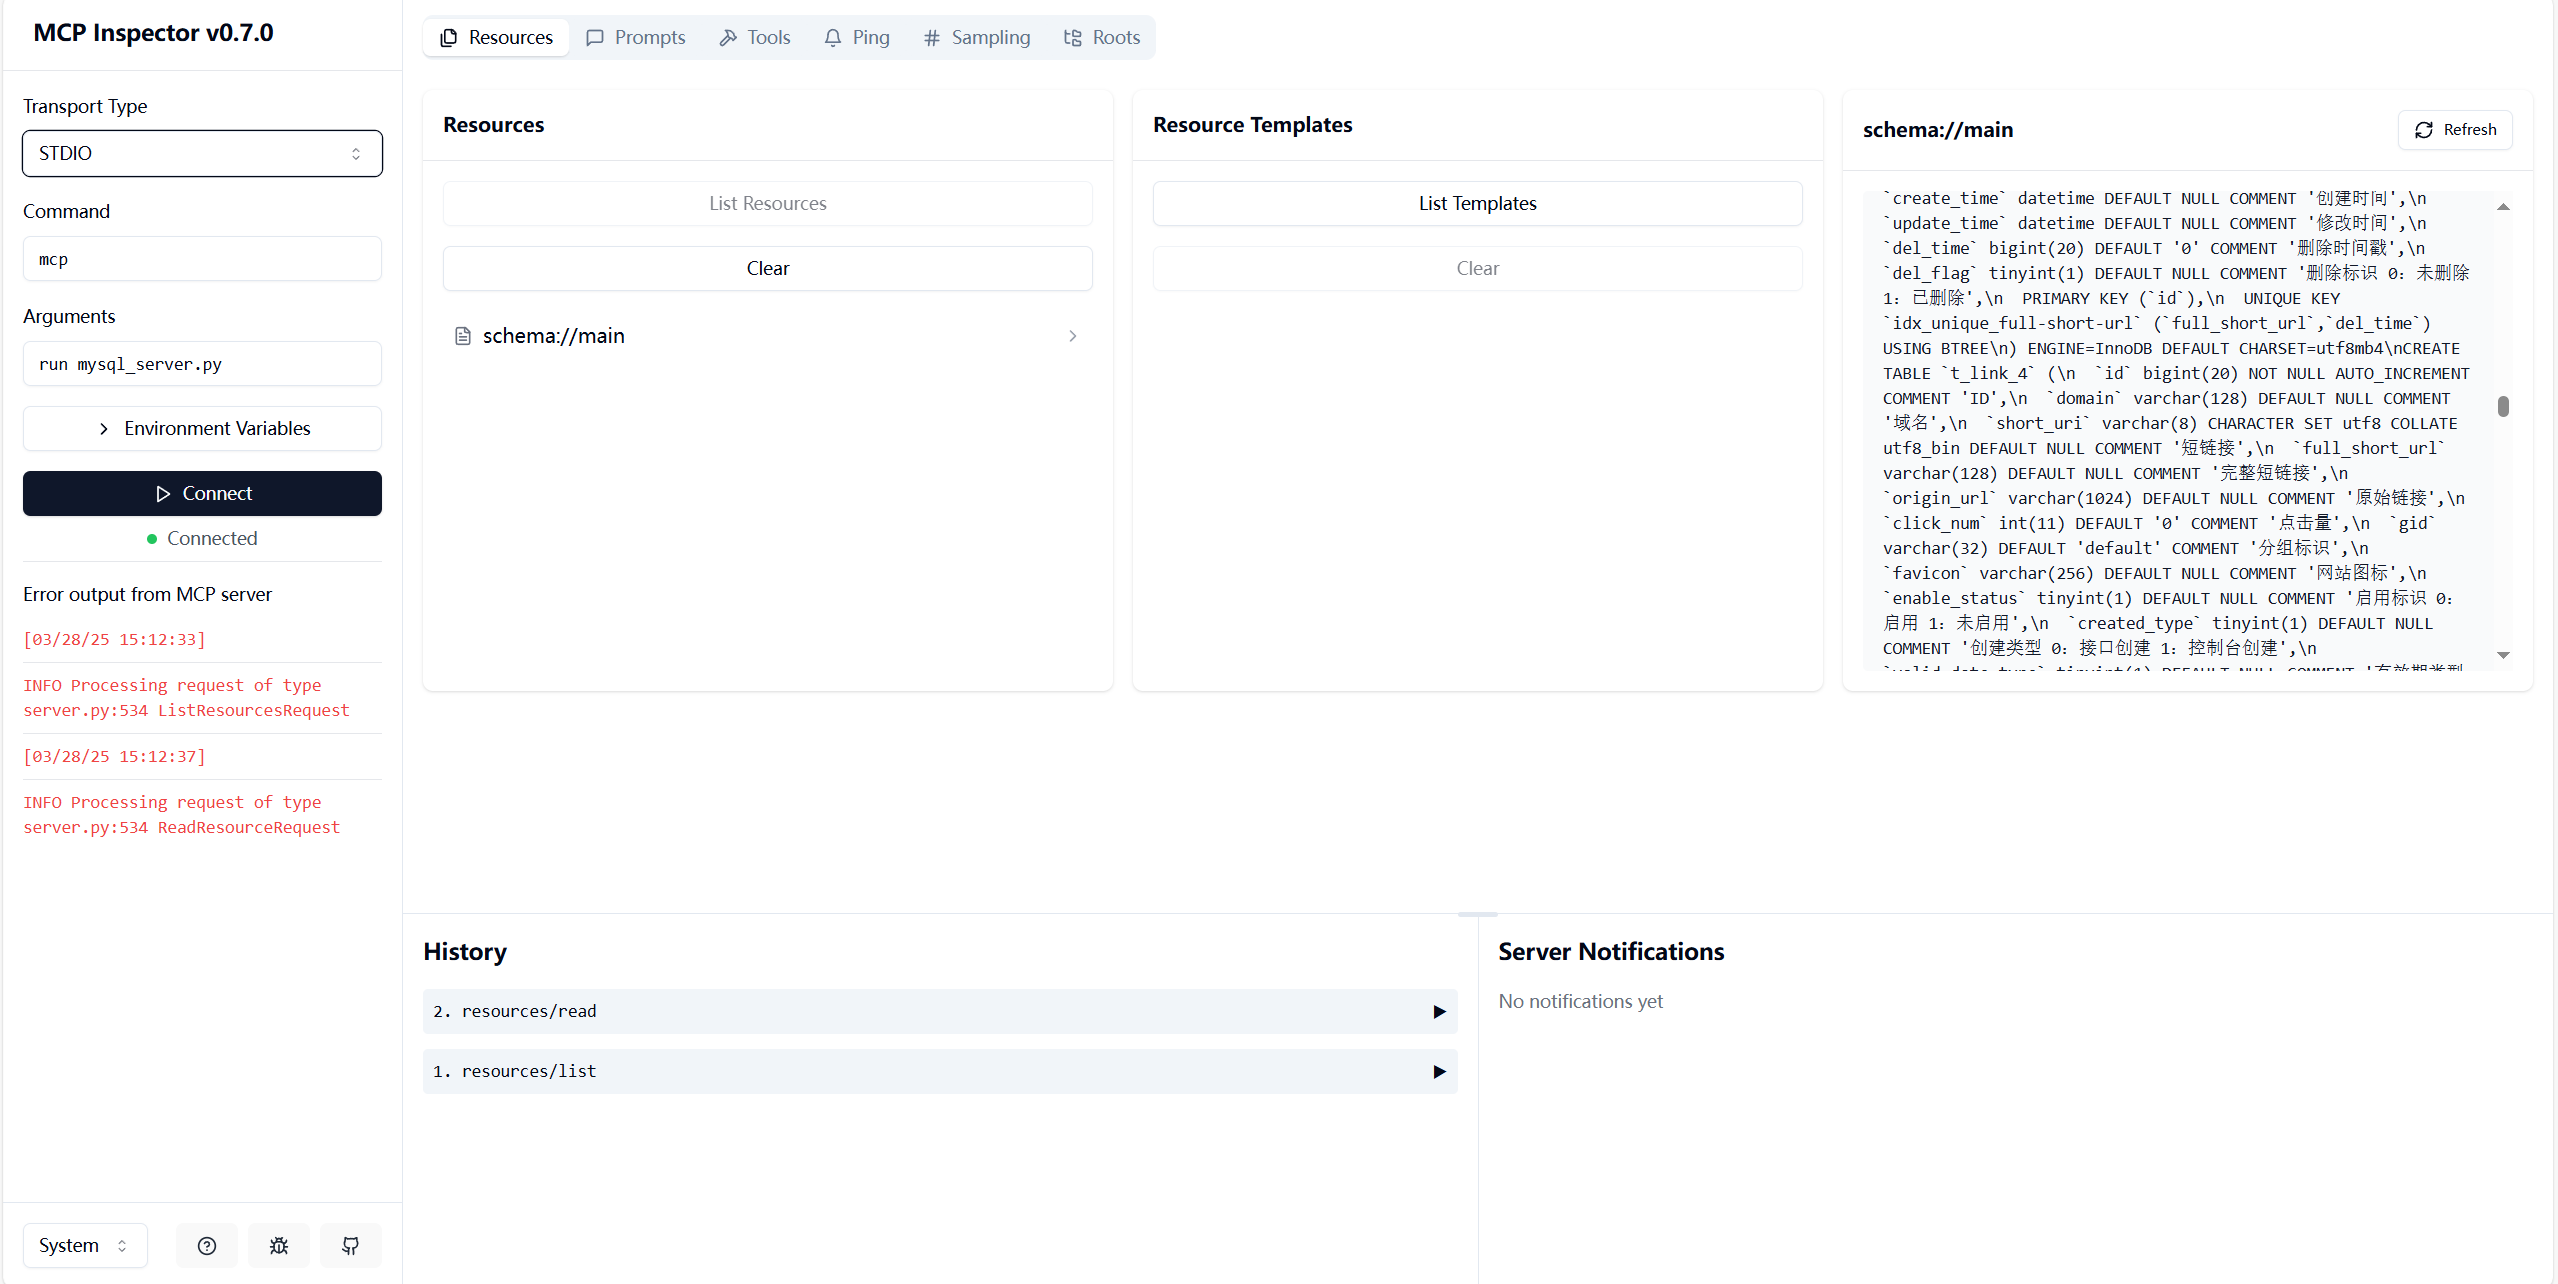Expand the resources/read history play arrow
This screenshot has height=1284, width=2558.
[x=1439, y=1011]
